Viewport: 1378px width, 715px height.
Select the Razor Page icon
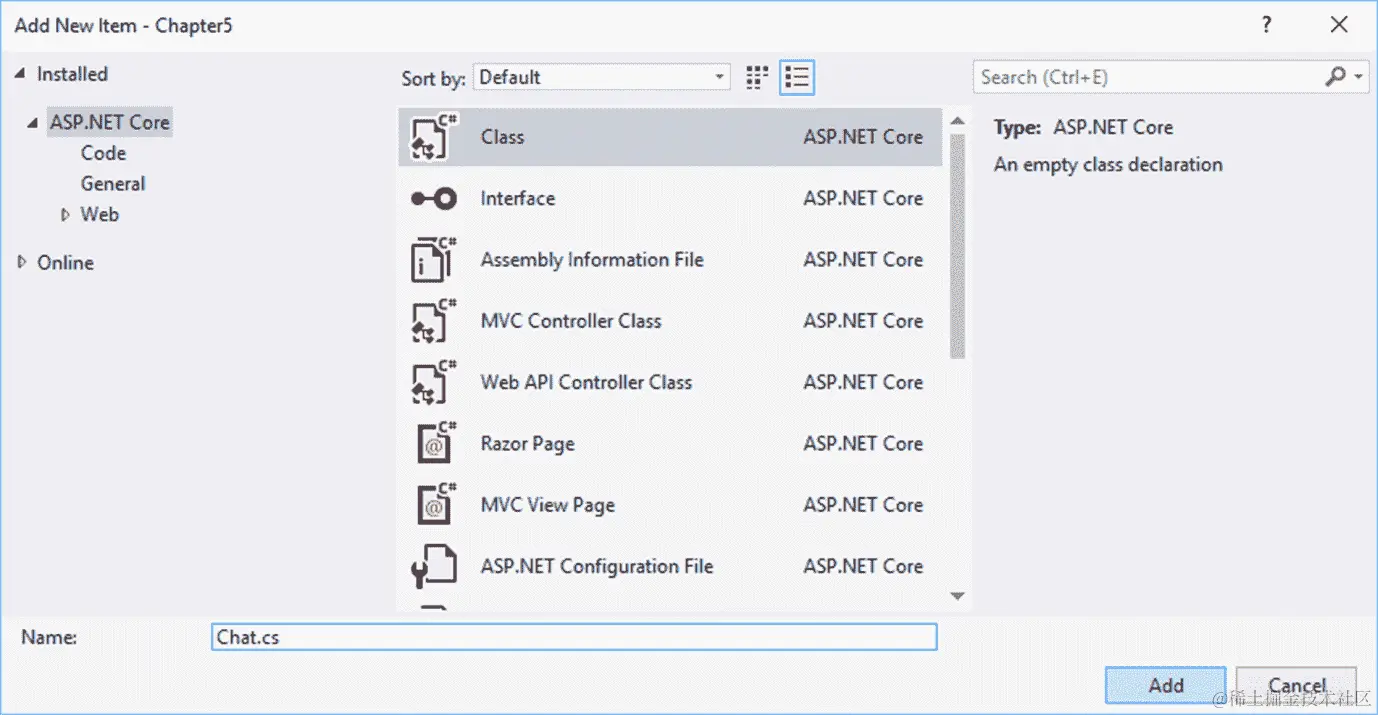pyautogui.click(x=435, y=444)
